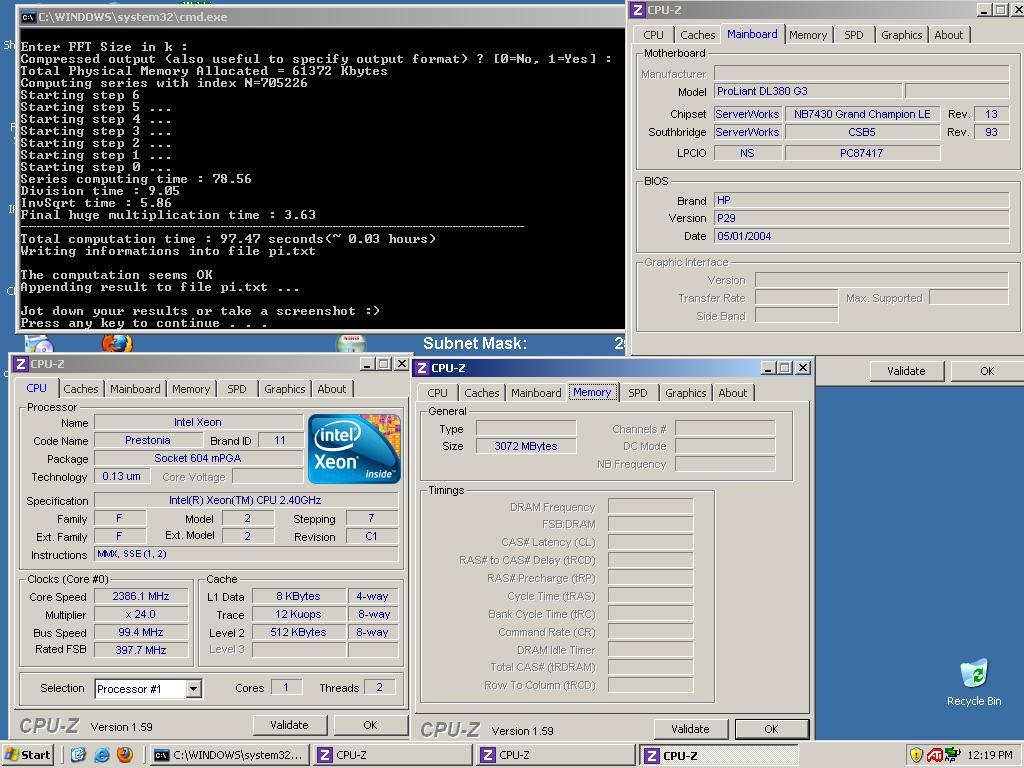Click the CSB5 southbridge field

(862, 132)
